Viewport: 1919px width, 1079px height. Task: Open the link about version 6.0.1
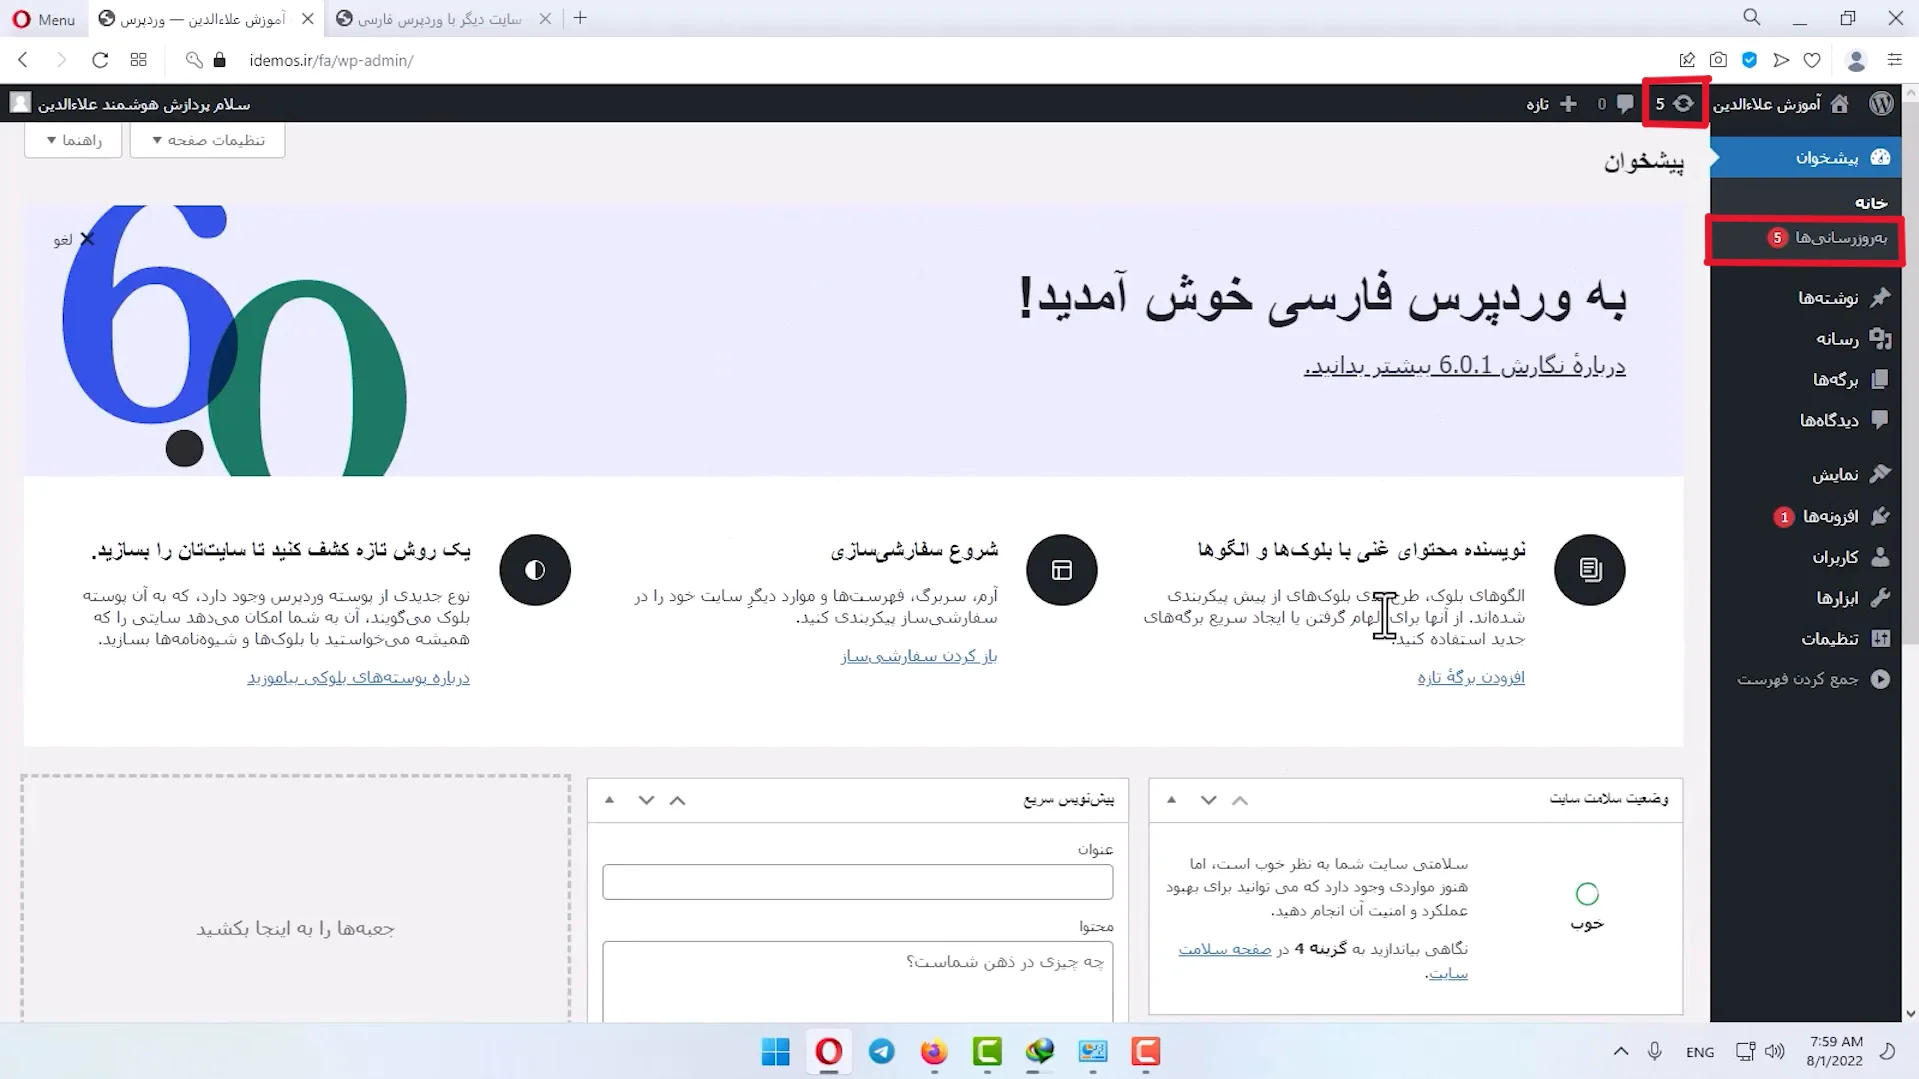(x=1465, y=366)
